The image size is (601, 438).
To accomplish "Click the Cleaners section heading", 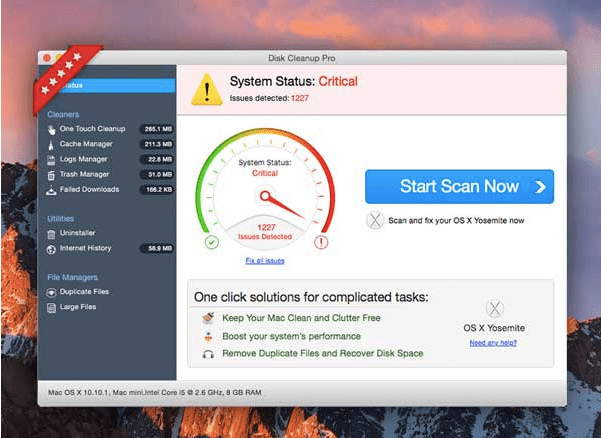I will pyautogui.click(x=63, y=115).
